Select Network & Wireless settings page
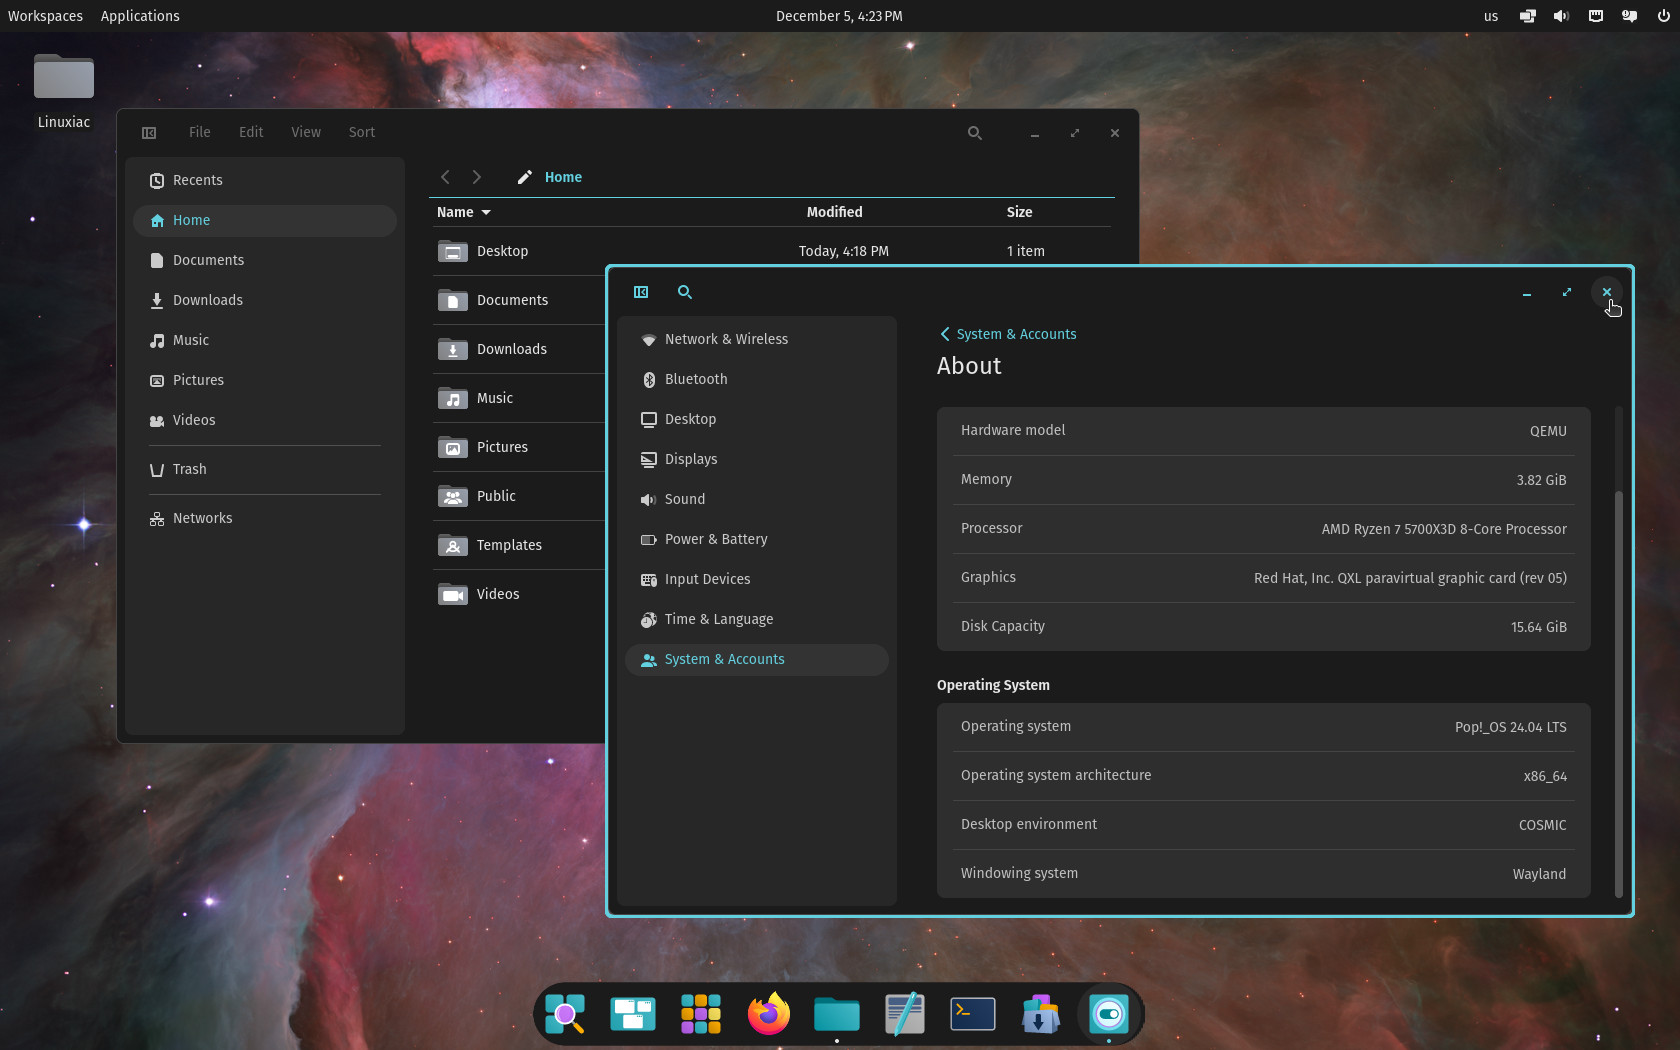The image size is (1680, 1050). [757, 339]
